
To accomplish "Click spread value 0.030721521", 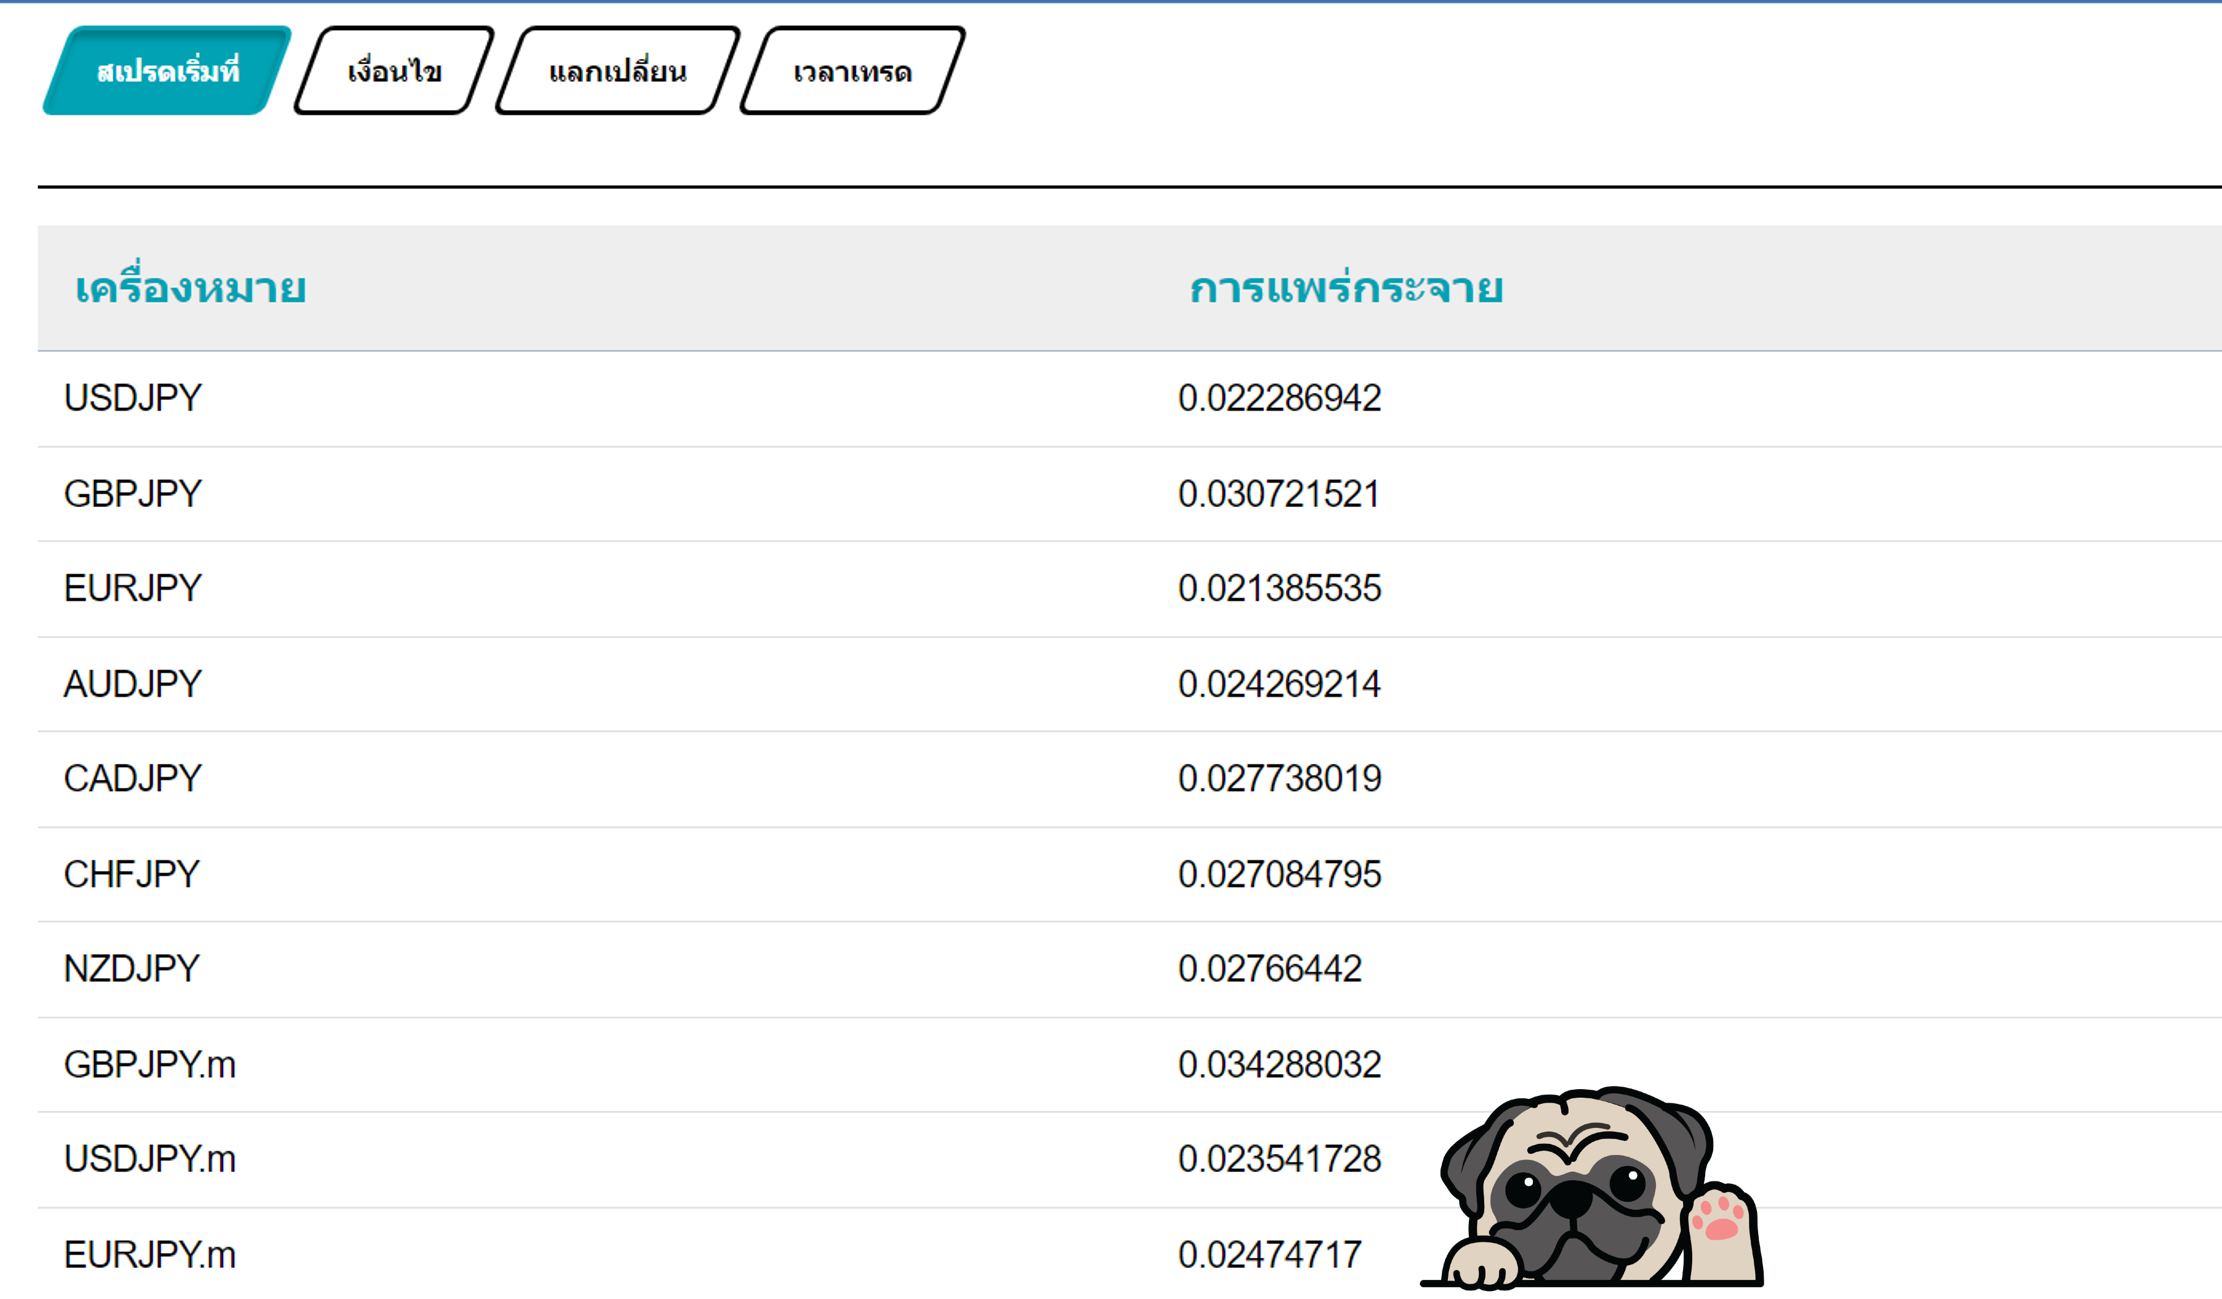I will (1280, 494).
